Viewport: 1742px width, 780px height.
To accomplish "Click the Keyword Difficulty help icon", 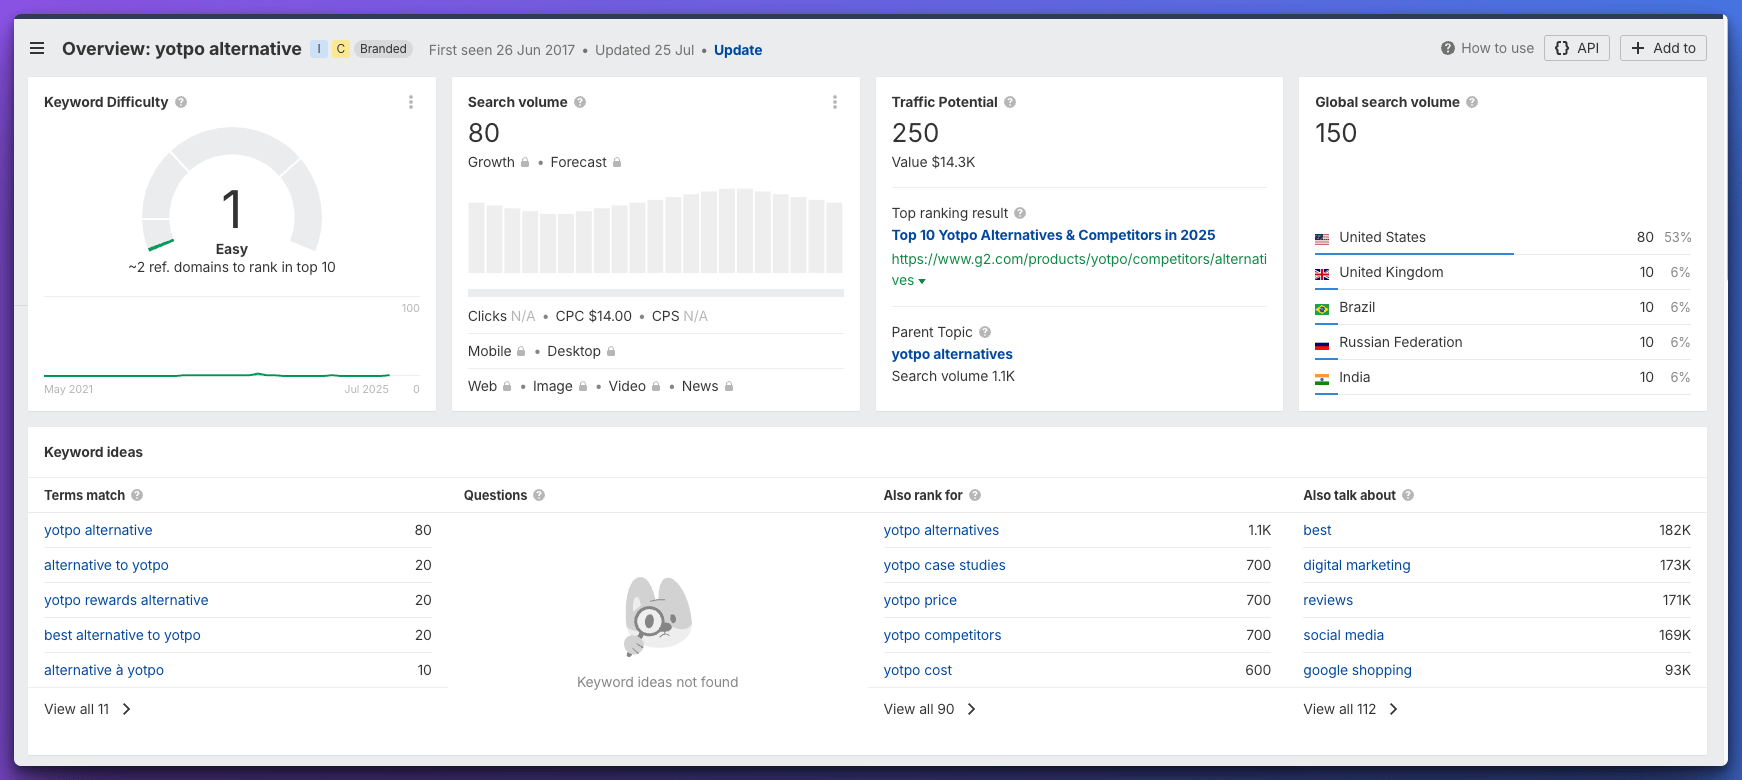I will 181,102.
